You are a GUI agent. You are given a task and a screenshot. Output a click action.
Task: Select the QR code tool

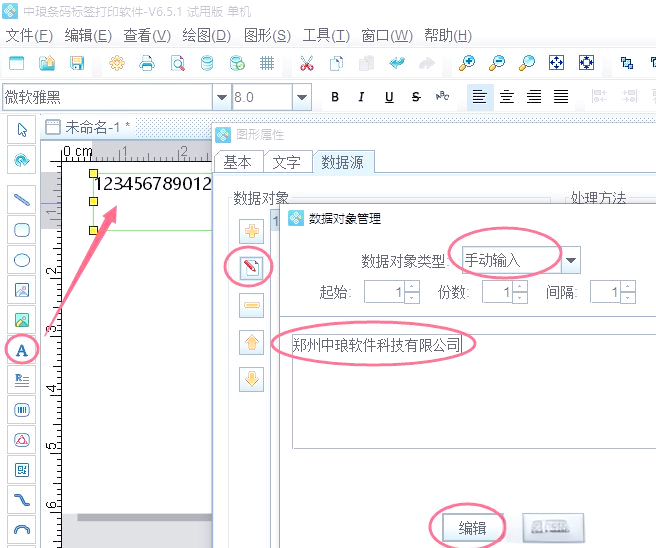(x=22, y=470)
